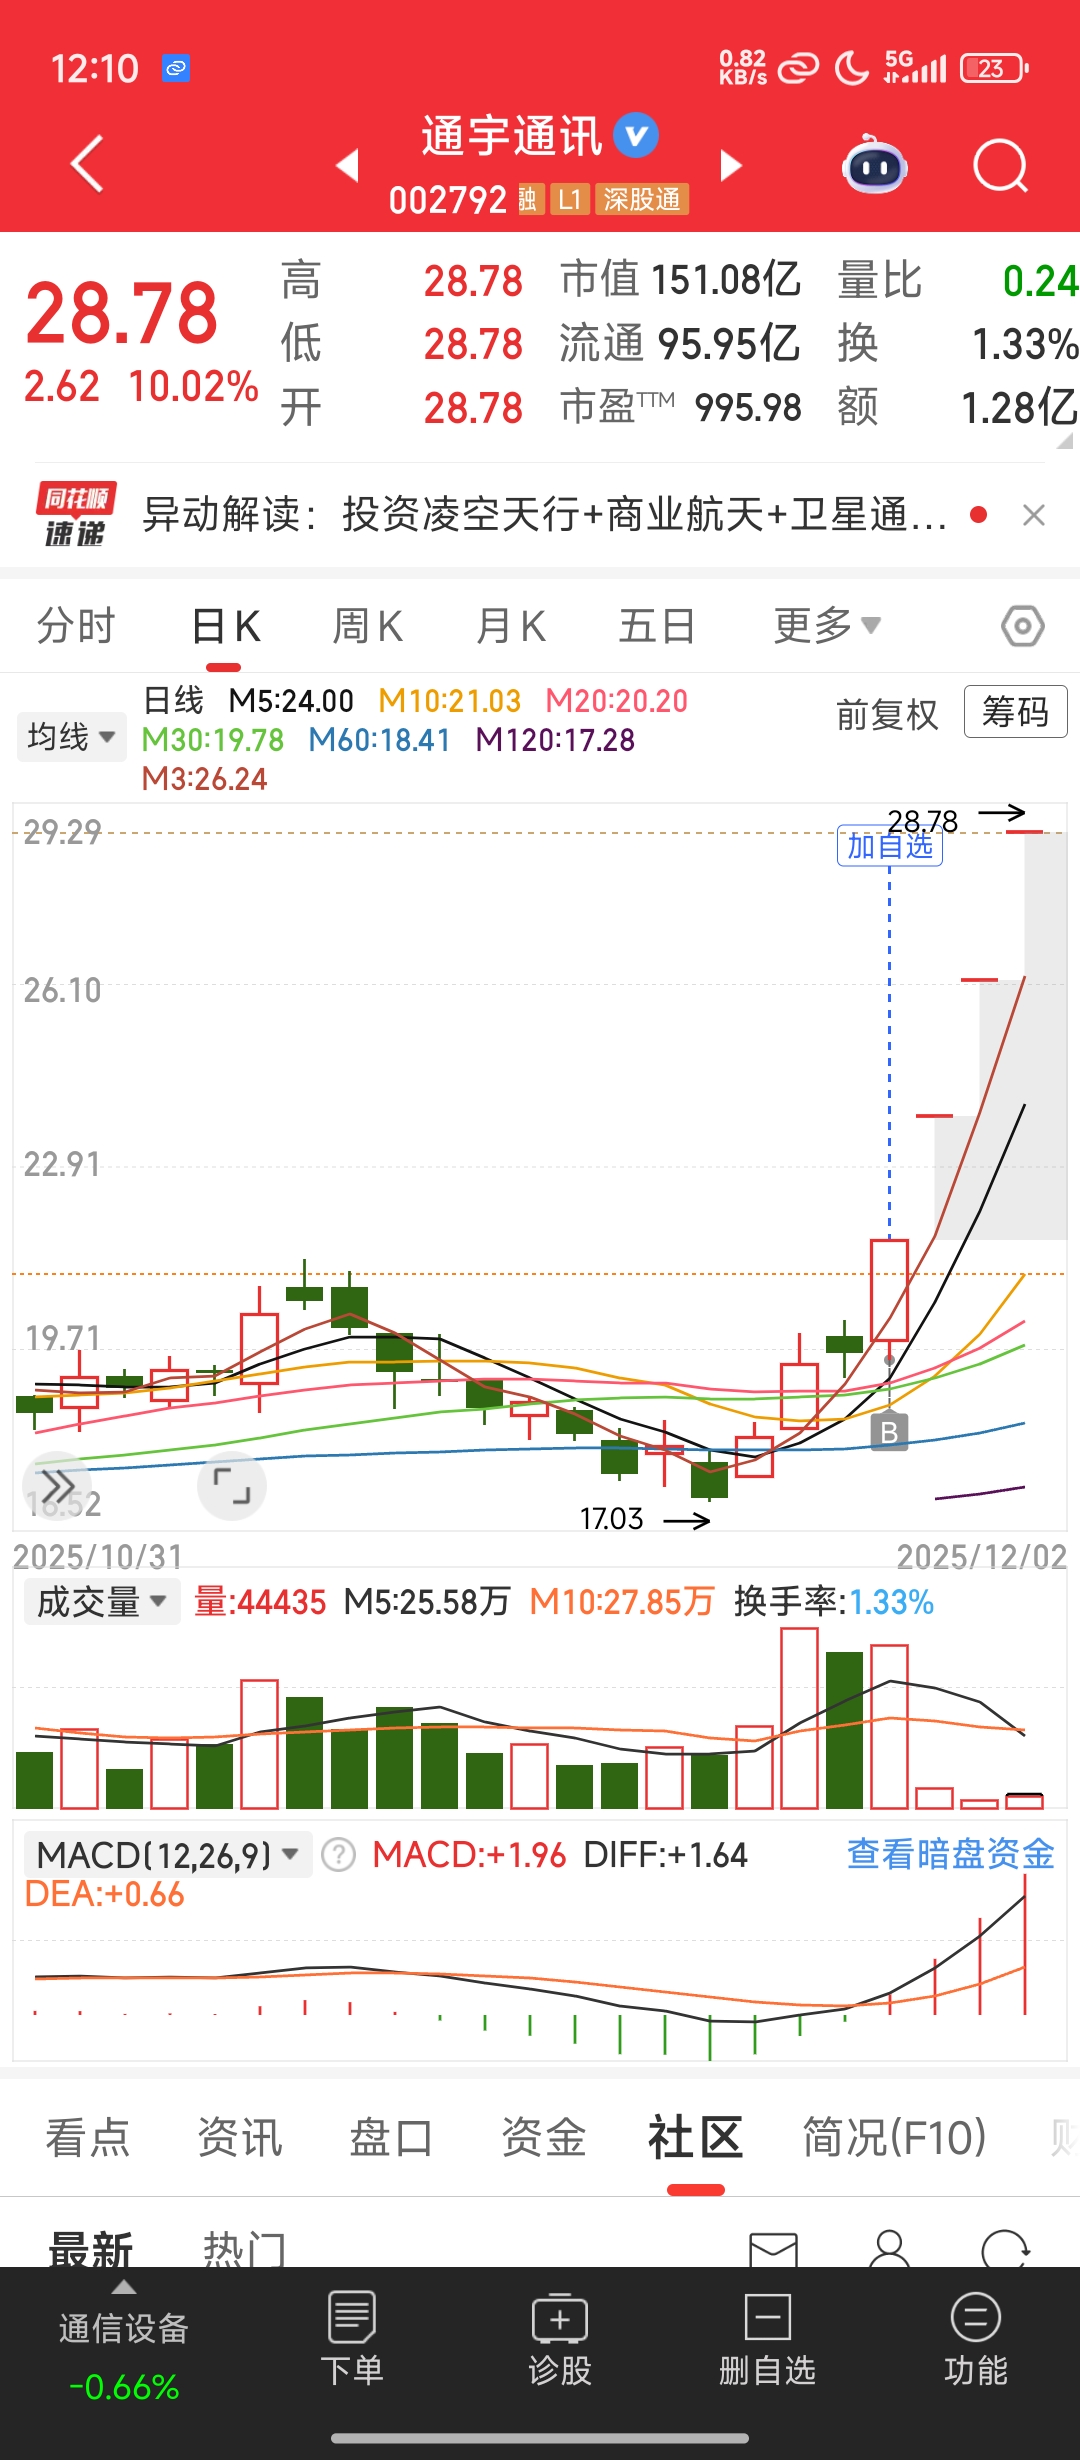Tap the 融 margin trading badge
Screen dimensions: 1080x2460
[529, 199]
